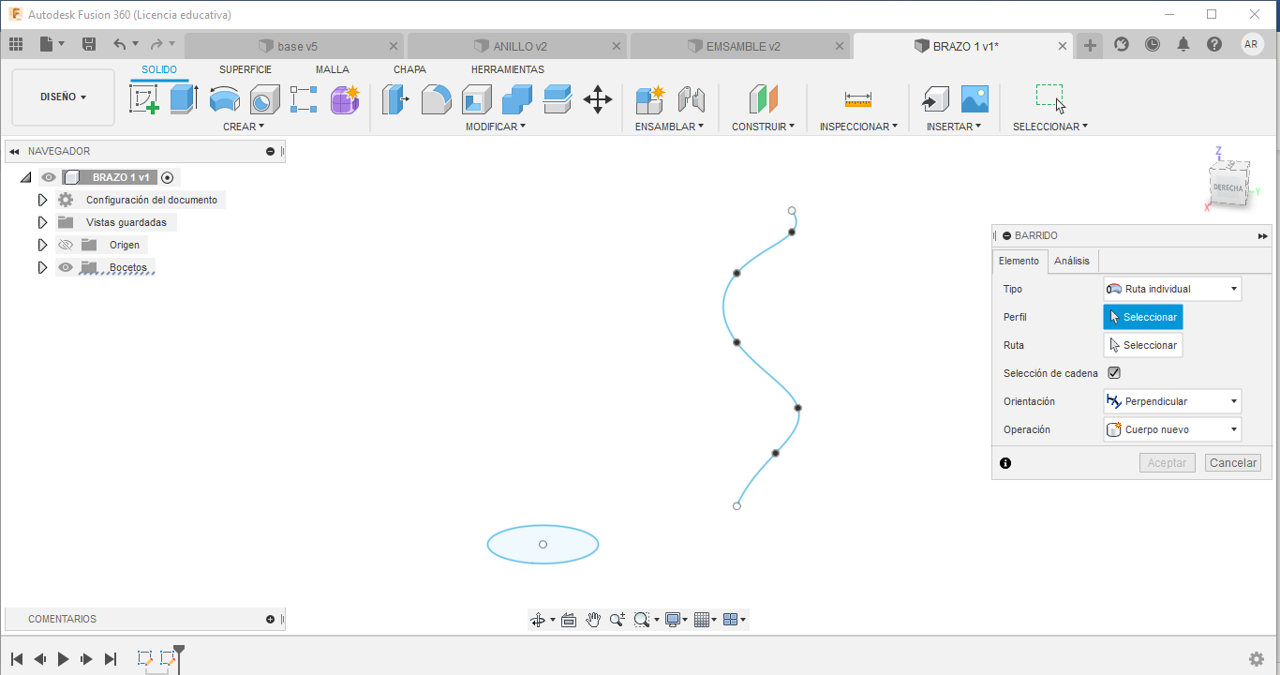Expand the Origen node
This screenshot has width=1280, height=675.
(x=42, y=245)
